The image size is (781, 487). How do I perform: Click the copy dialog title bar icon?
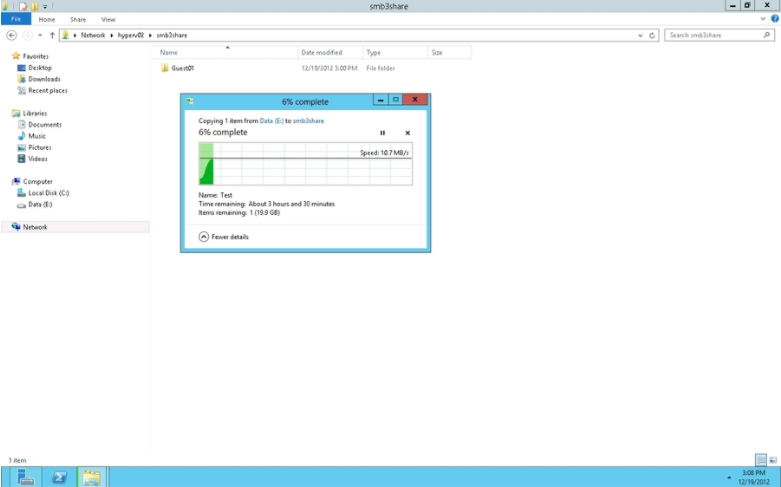[x=190, y=101]
